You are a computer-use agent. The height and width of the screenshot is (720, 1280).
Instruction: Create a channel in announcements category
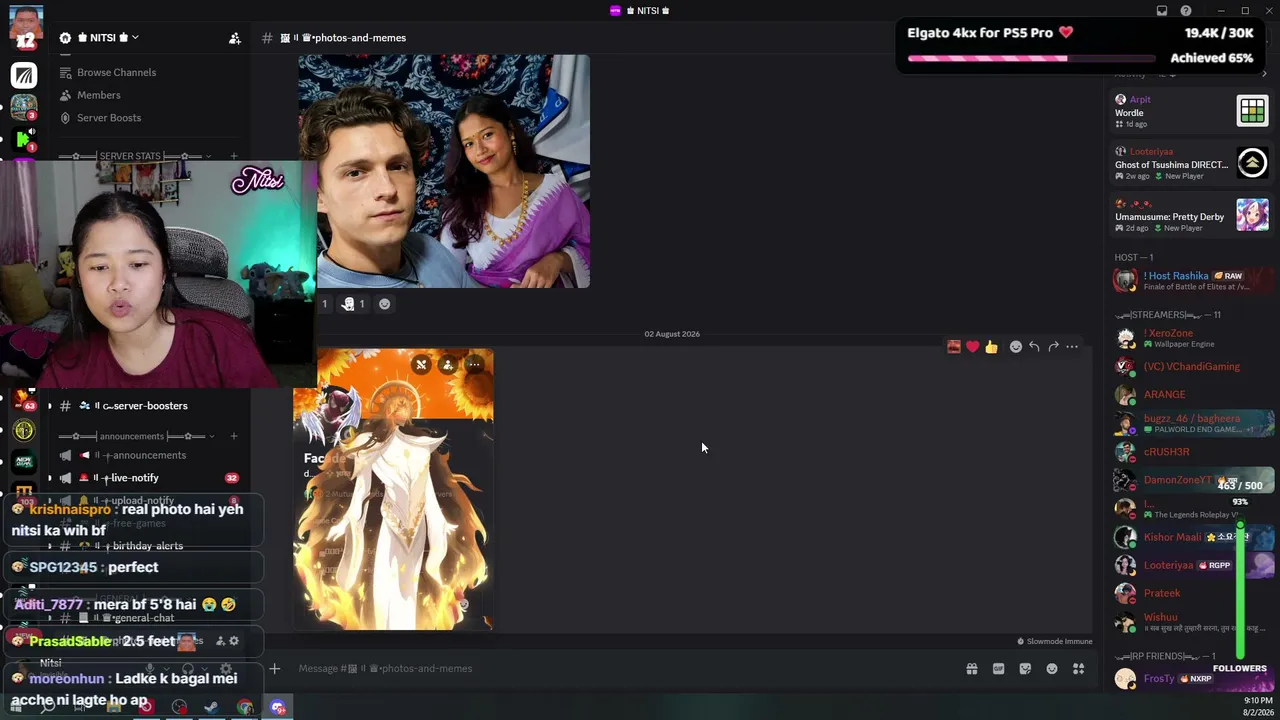[234, 436]
